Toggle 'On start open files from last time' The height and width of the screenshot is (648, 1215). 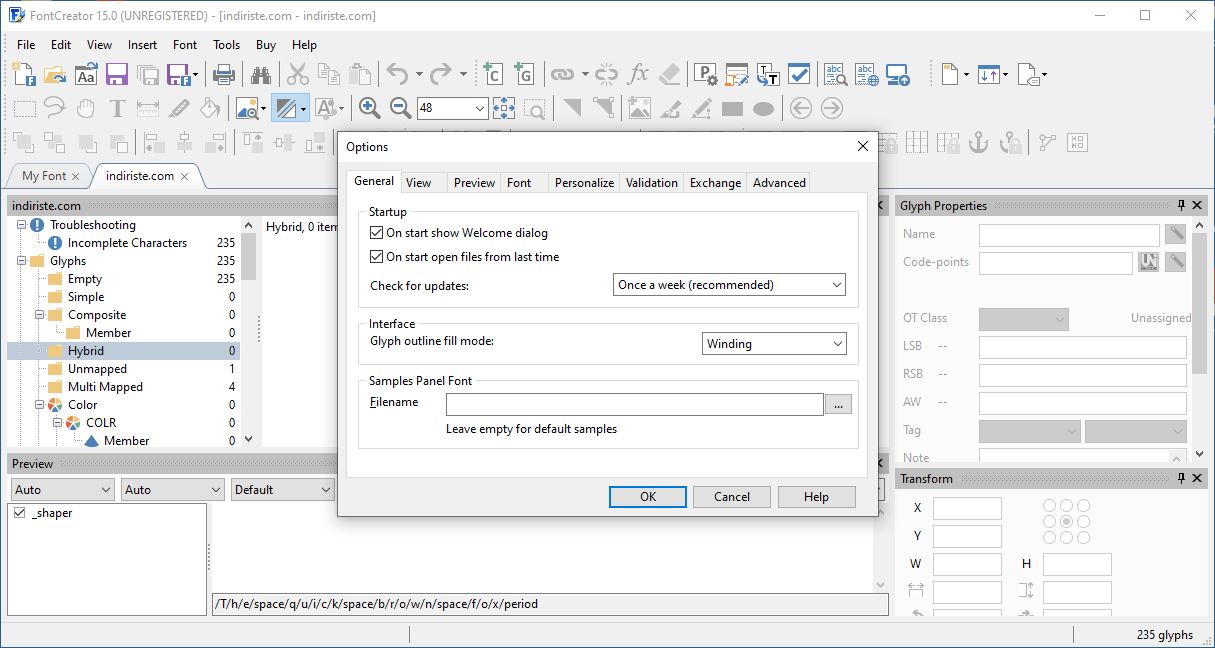point(377,257)
